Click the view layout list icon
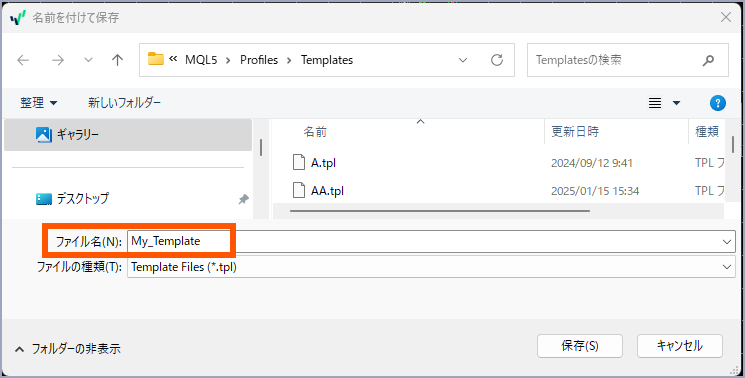Image resolution: width=745 pixels, height=378 pixels. click(655, 103)
